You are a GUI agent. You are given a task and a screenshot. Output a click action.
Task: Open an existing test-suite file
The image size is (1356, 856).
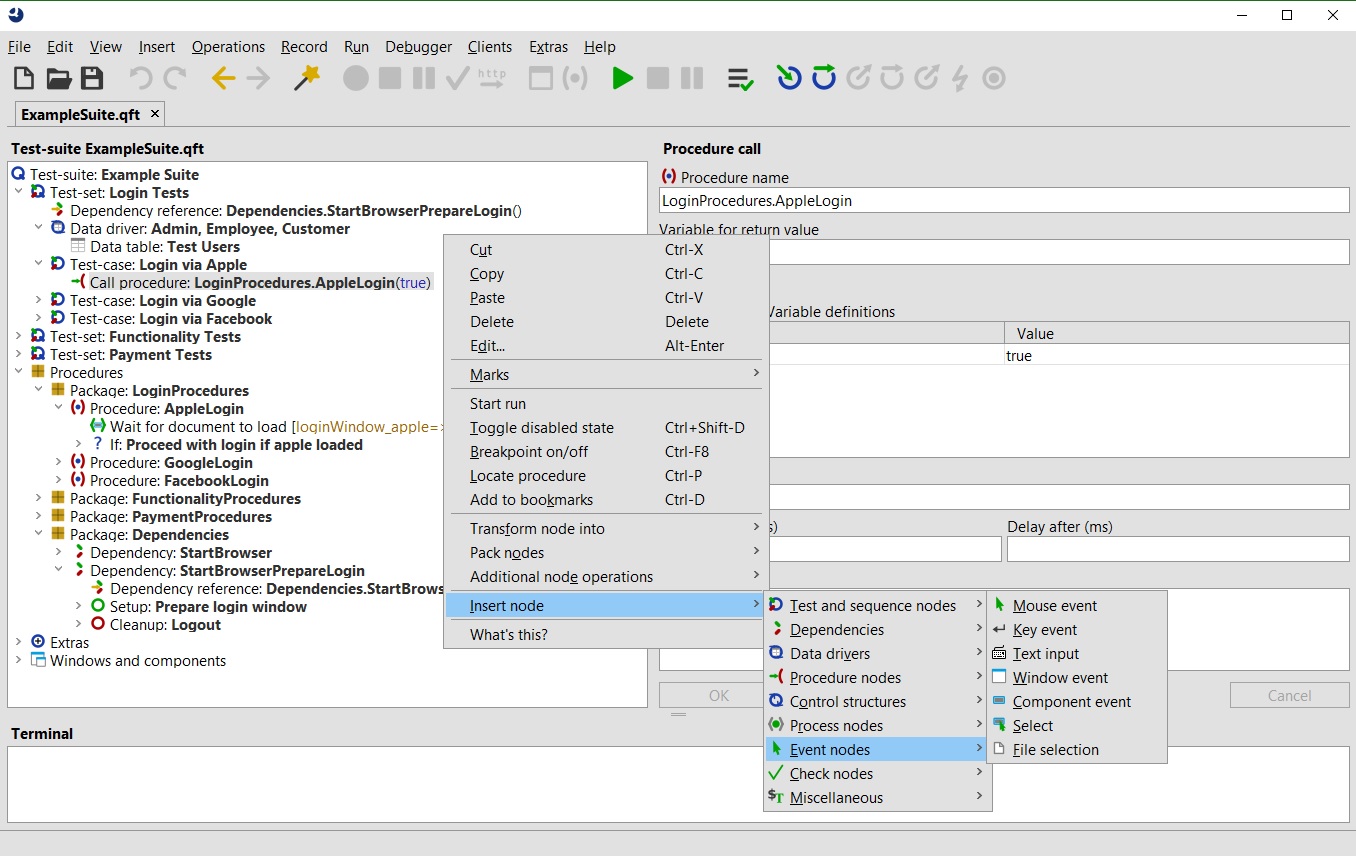57,77
